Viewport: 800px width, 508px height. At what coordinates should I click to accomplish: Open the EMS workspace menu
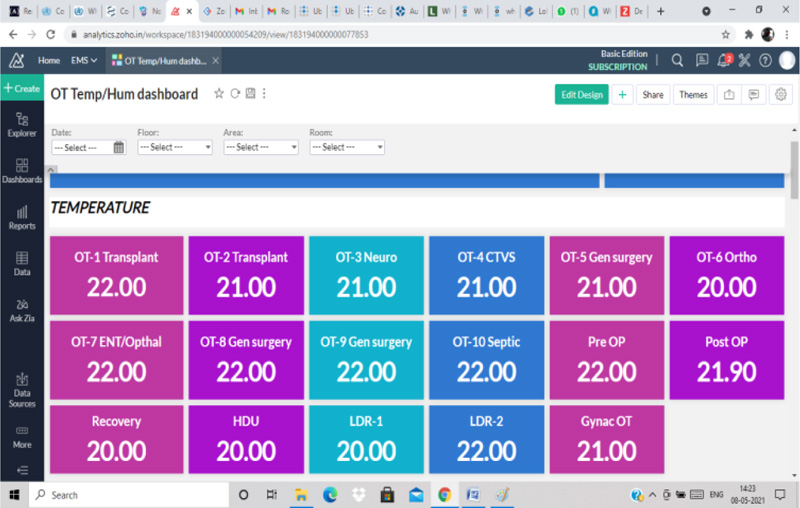[84, 60]
